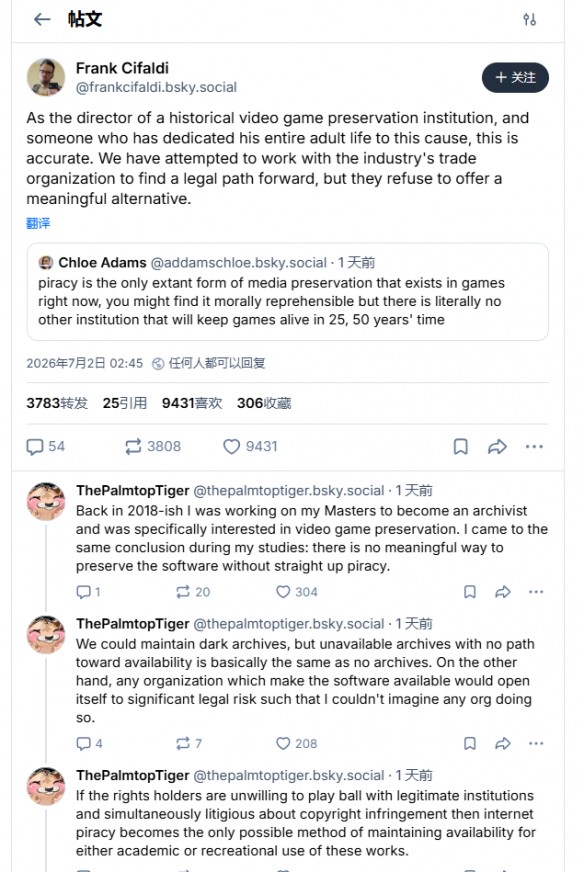This screenshot has width=584, height=872.
Task: Open the quoted Chloe Adams post
Action: pyautogui.click(x=288, y=291)
